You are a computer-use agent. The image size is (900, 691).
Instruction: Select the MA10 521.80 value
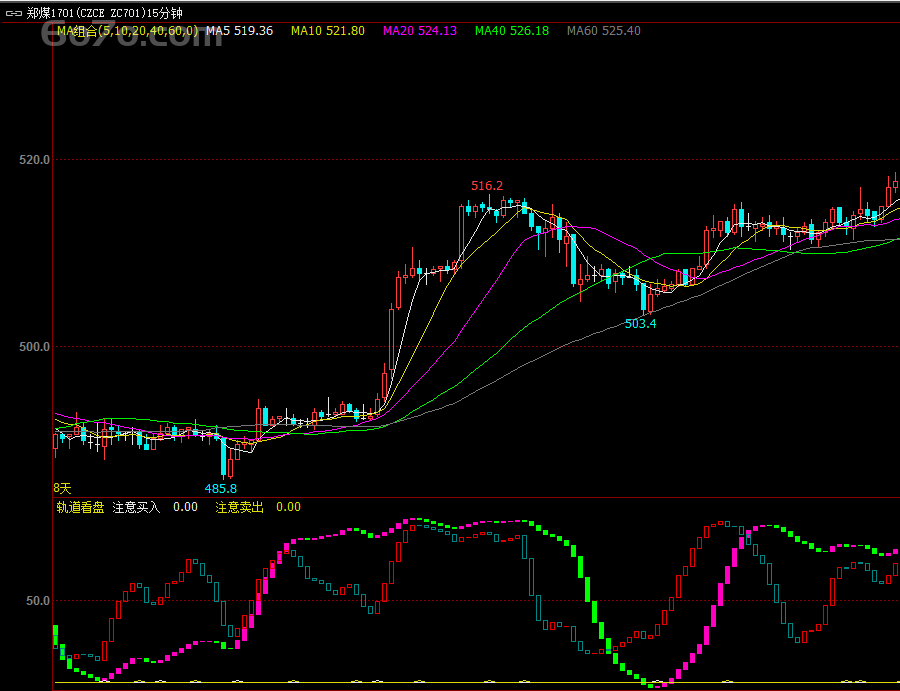(328, 31)
